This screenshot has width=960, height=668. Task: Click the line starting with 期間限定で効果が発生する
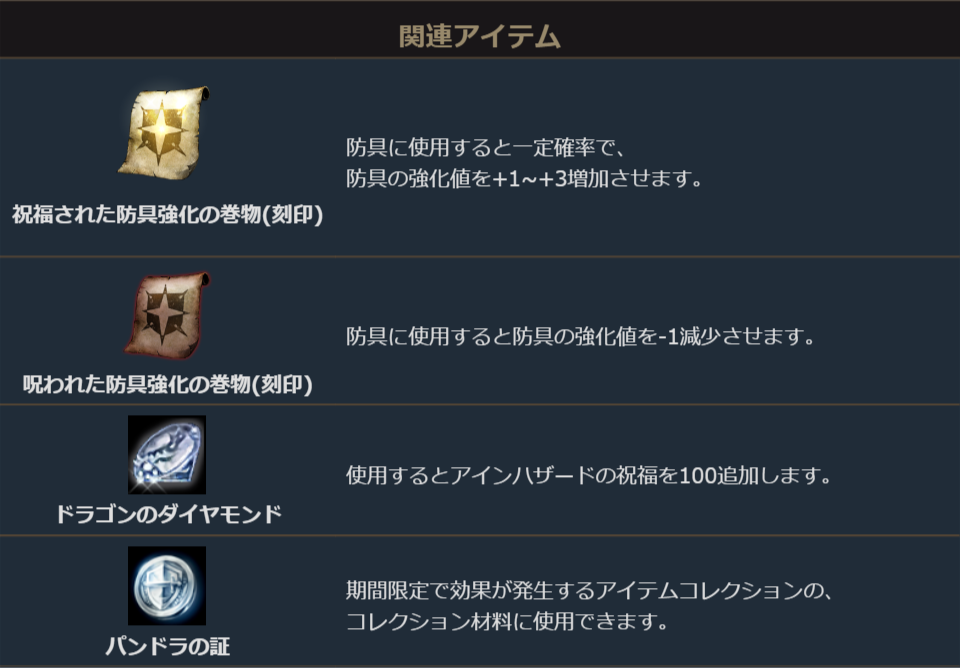pyautogui.click(x=589, y=591)
